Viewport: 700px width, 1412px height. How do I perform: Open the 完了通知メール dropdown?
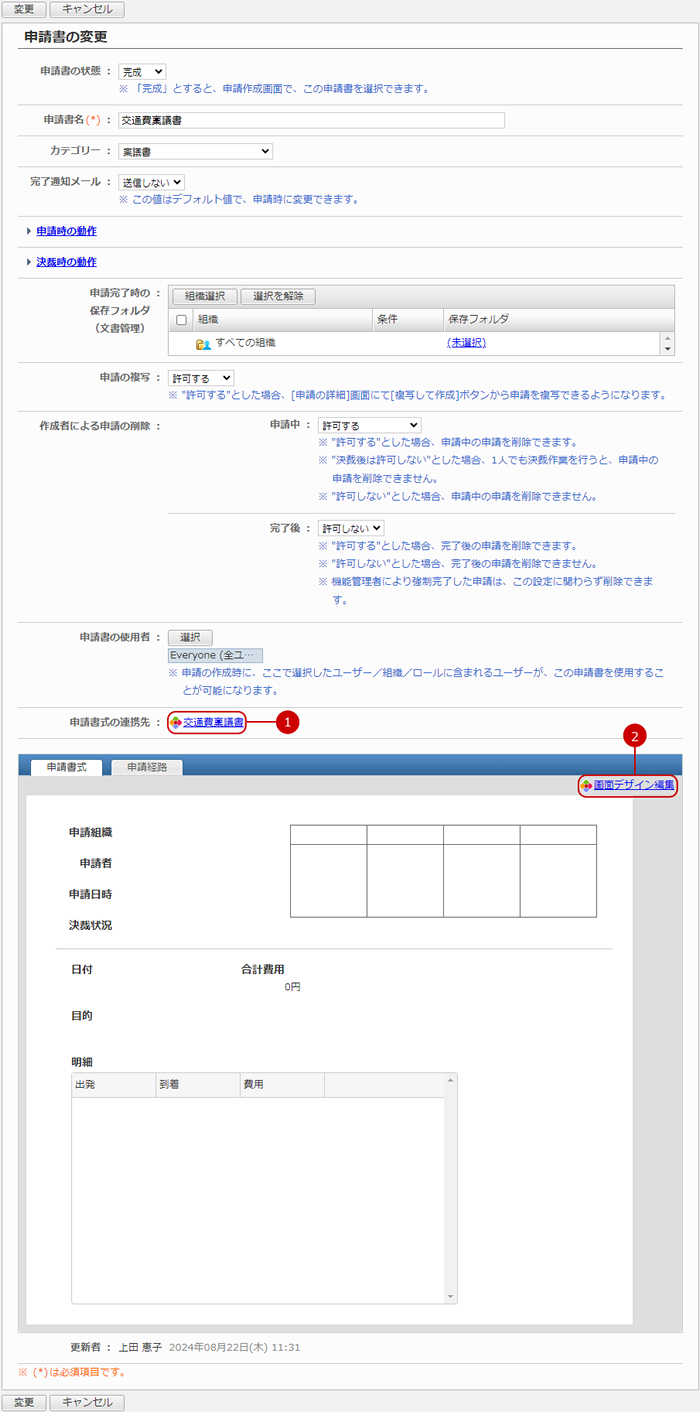click(x=152, y=182)
